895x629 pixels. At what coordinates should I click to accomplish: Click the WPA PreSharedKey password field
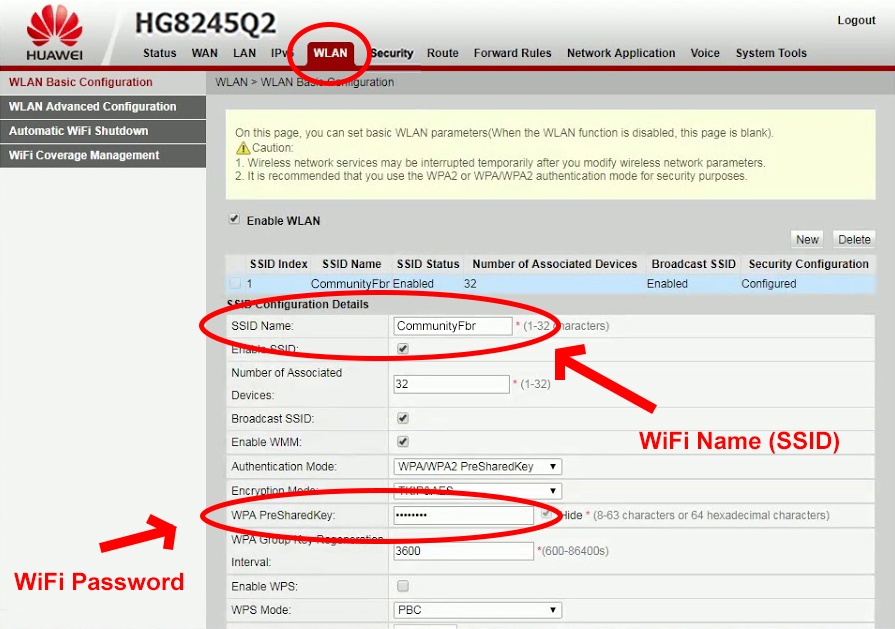463,516
